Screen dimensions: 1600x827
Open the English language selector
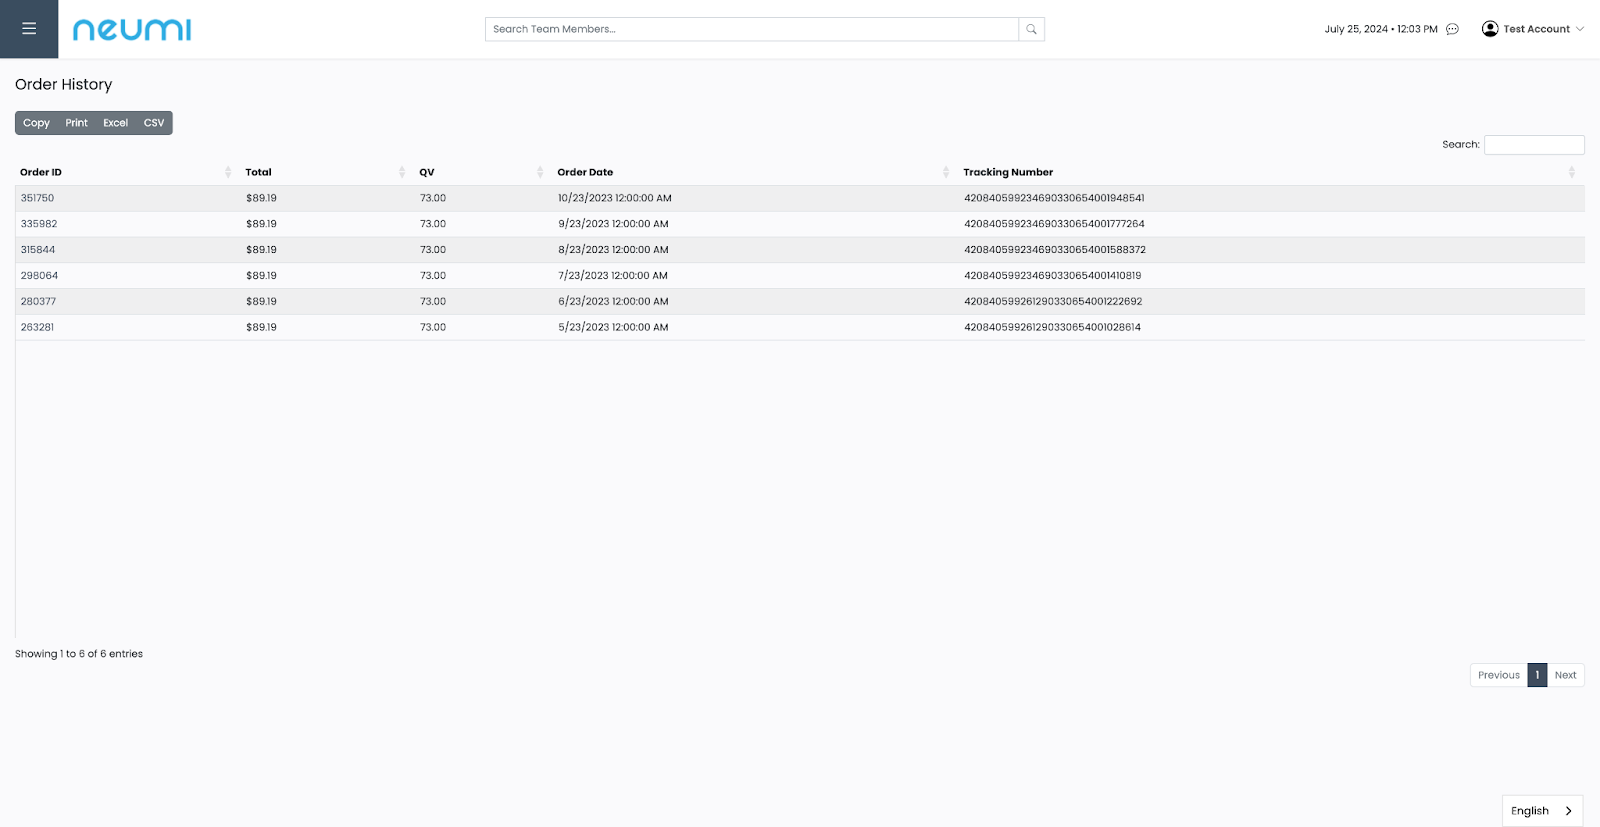click(x=1541, y=810)
